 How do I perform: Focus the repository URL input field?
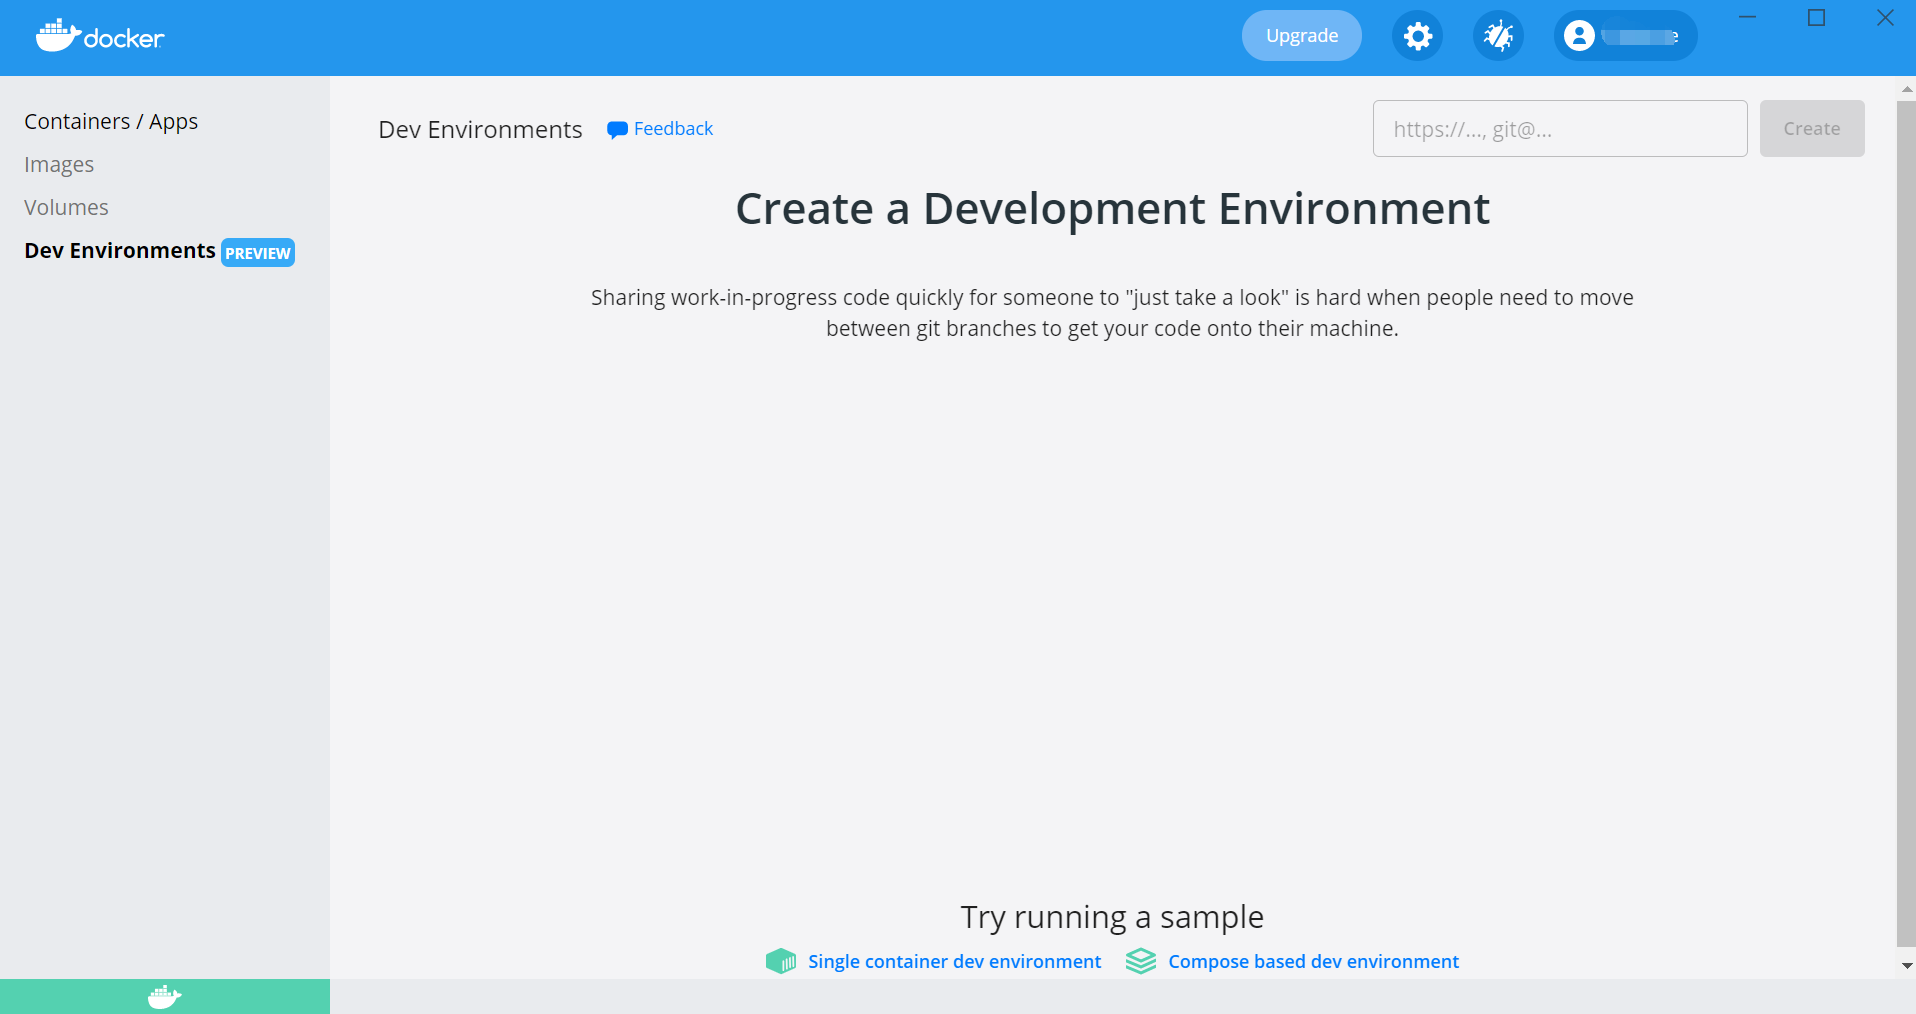tap(1560, 128)
